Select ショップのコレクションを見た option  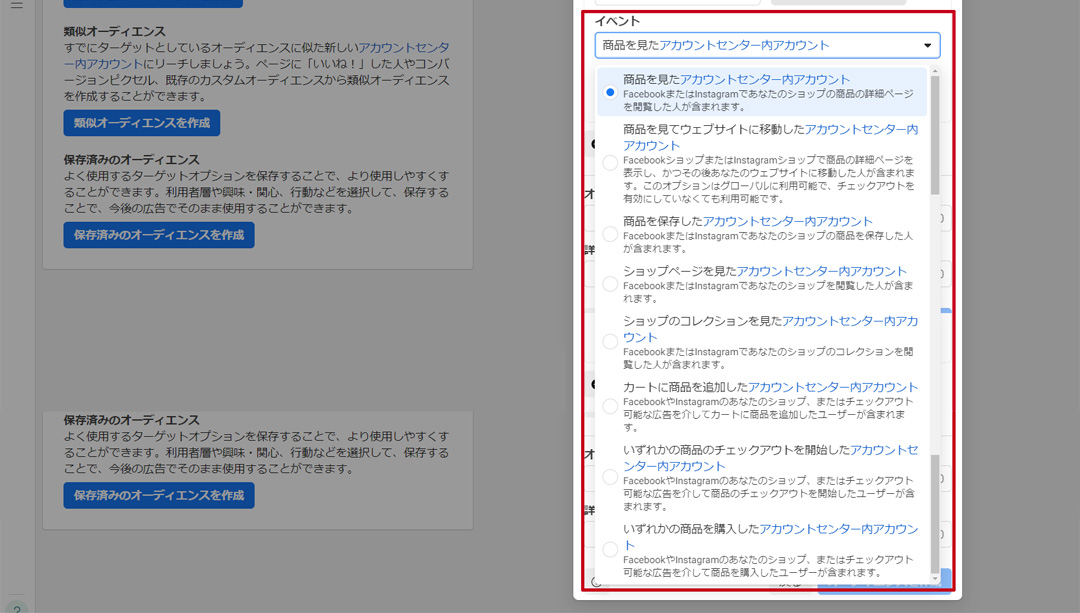[x=610, y=342]
